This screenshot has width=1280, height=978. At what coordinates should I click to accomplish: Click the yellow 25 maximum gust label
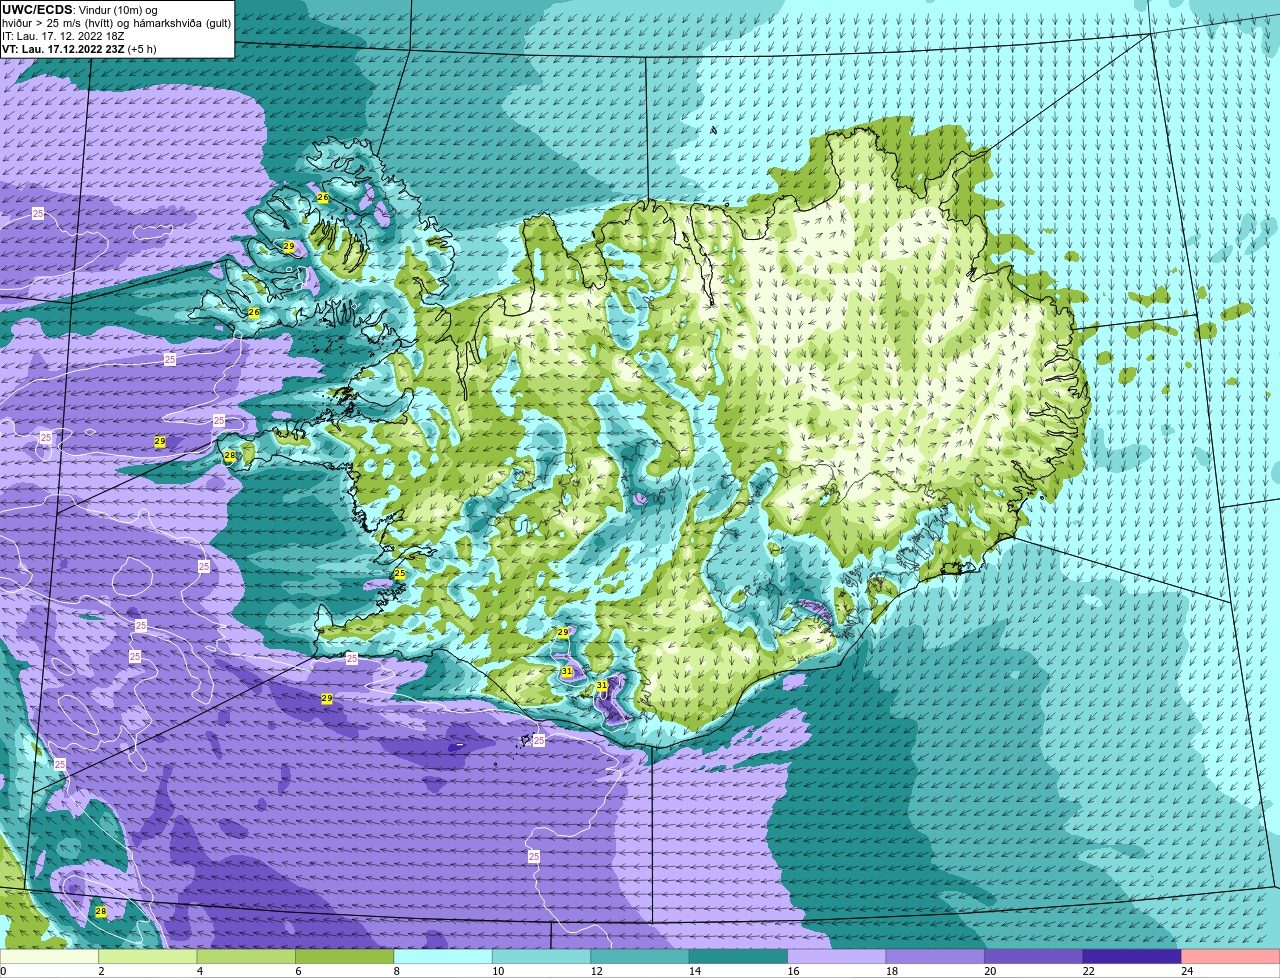click(400, 573)
